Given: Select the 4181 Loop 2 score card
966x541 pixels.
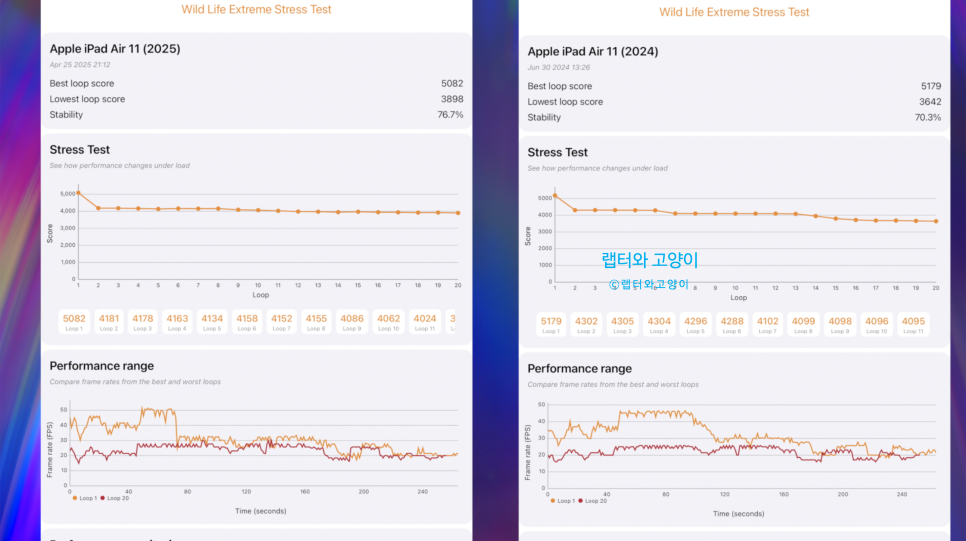Looking at the screenshot, I should [108, 322].
